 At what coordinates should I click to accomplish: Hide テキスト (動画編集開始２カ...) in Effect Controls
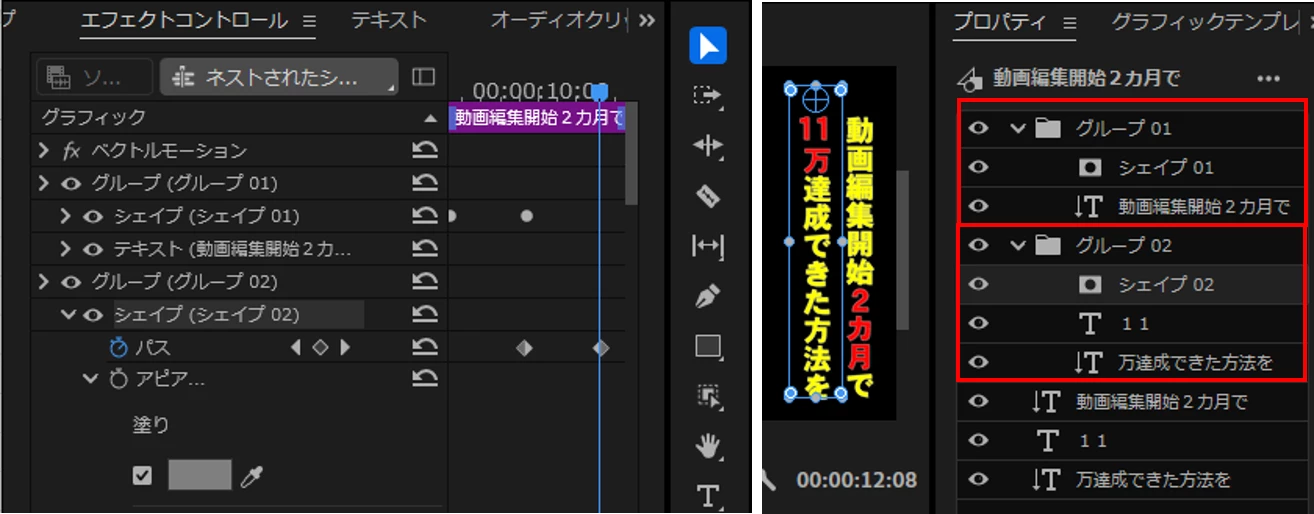(x=93, y=249)
